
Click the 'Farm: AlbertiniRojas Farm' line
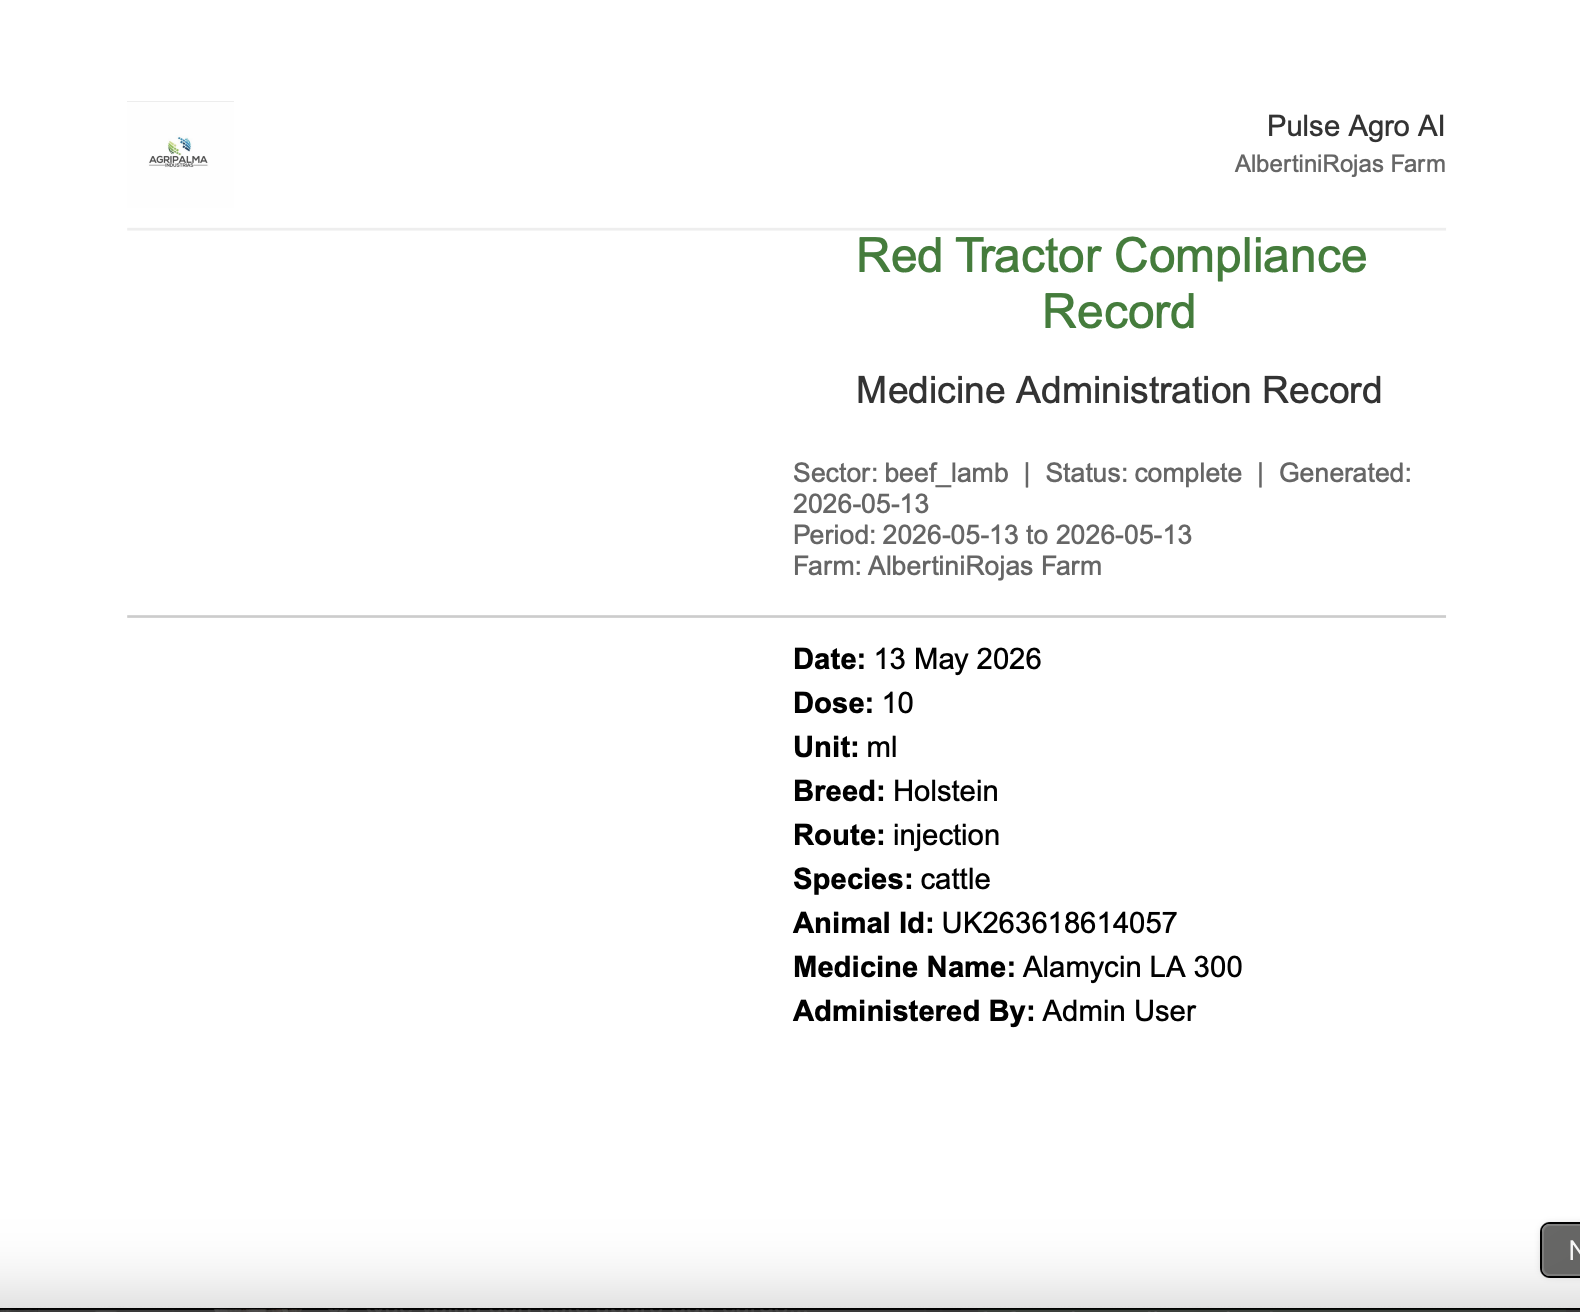[x=947, y=566]
